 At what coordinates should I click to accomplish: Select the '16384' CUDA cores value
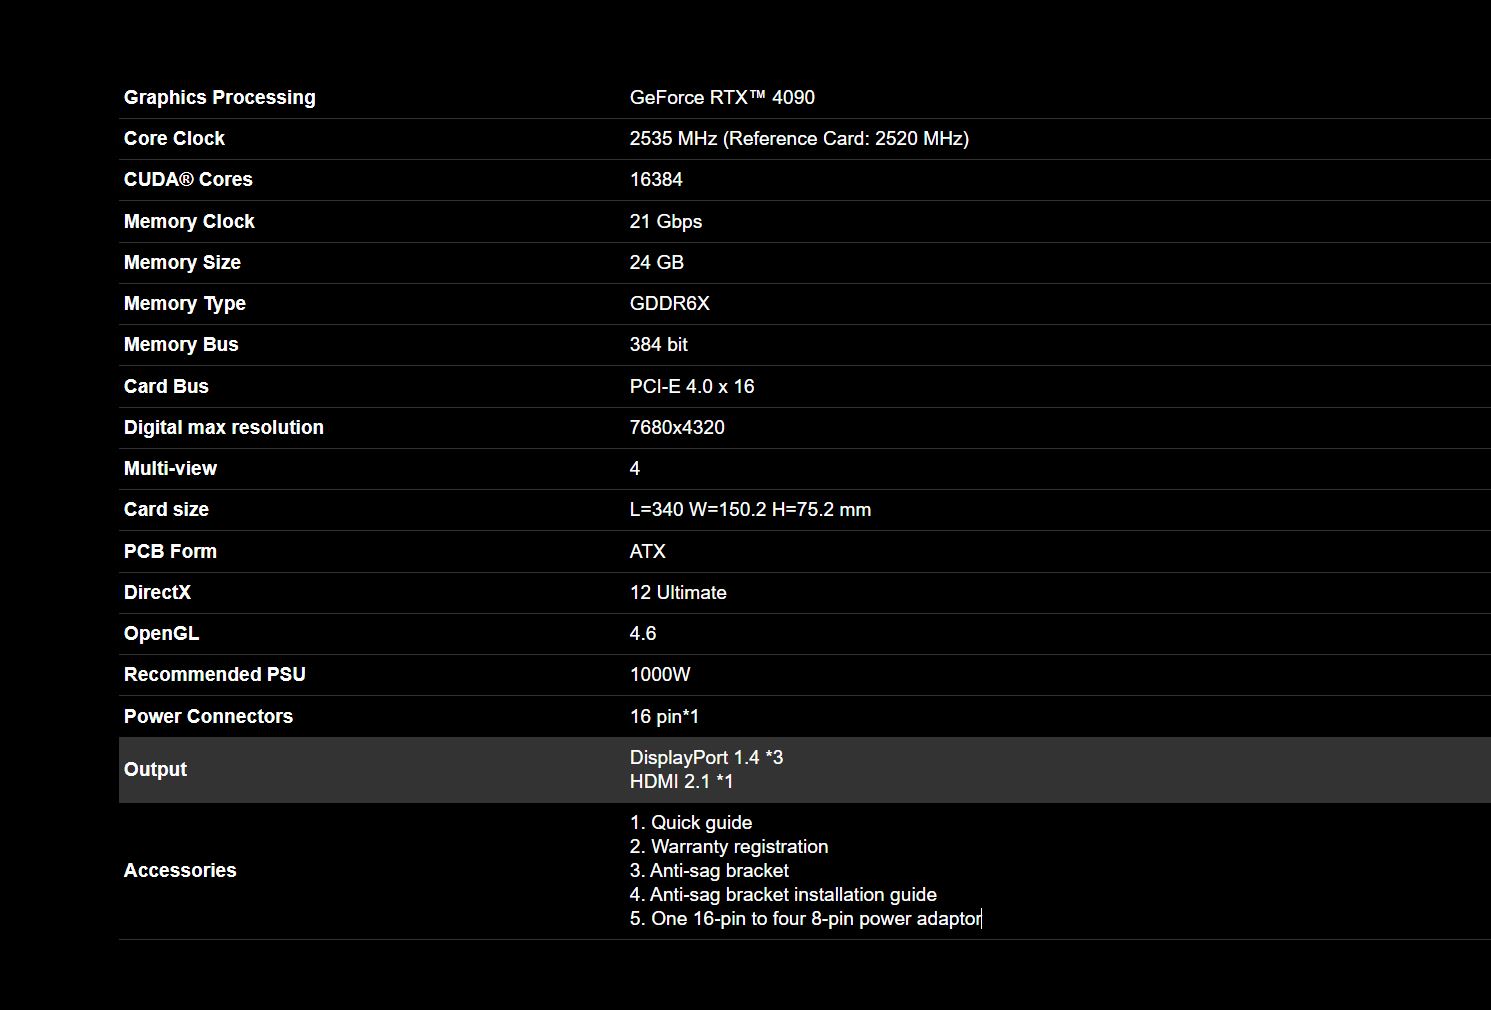pos(656,179)
